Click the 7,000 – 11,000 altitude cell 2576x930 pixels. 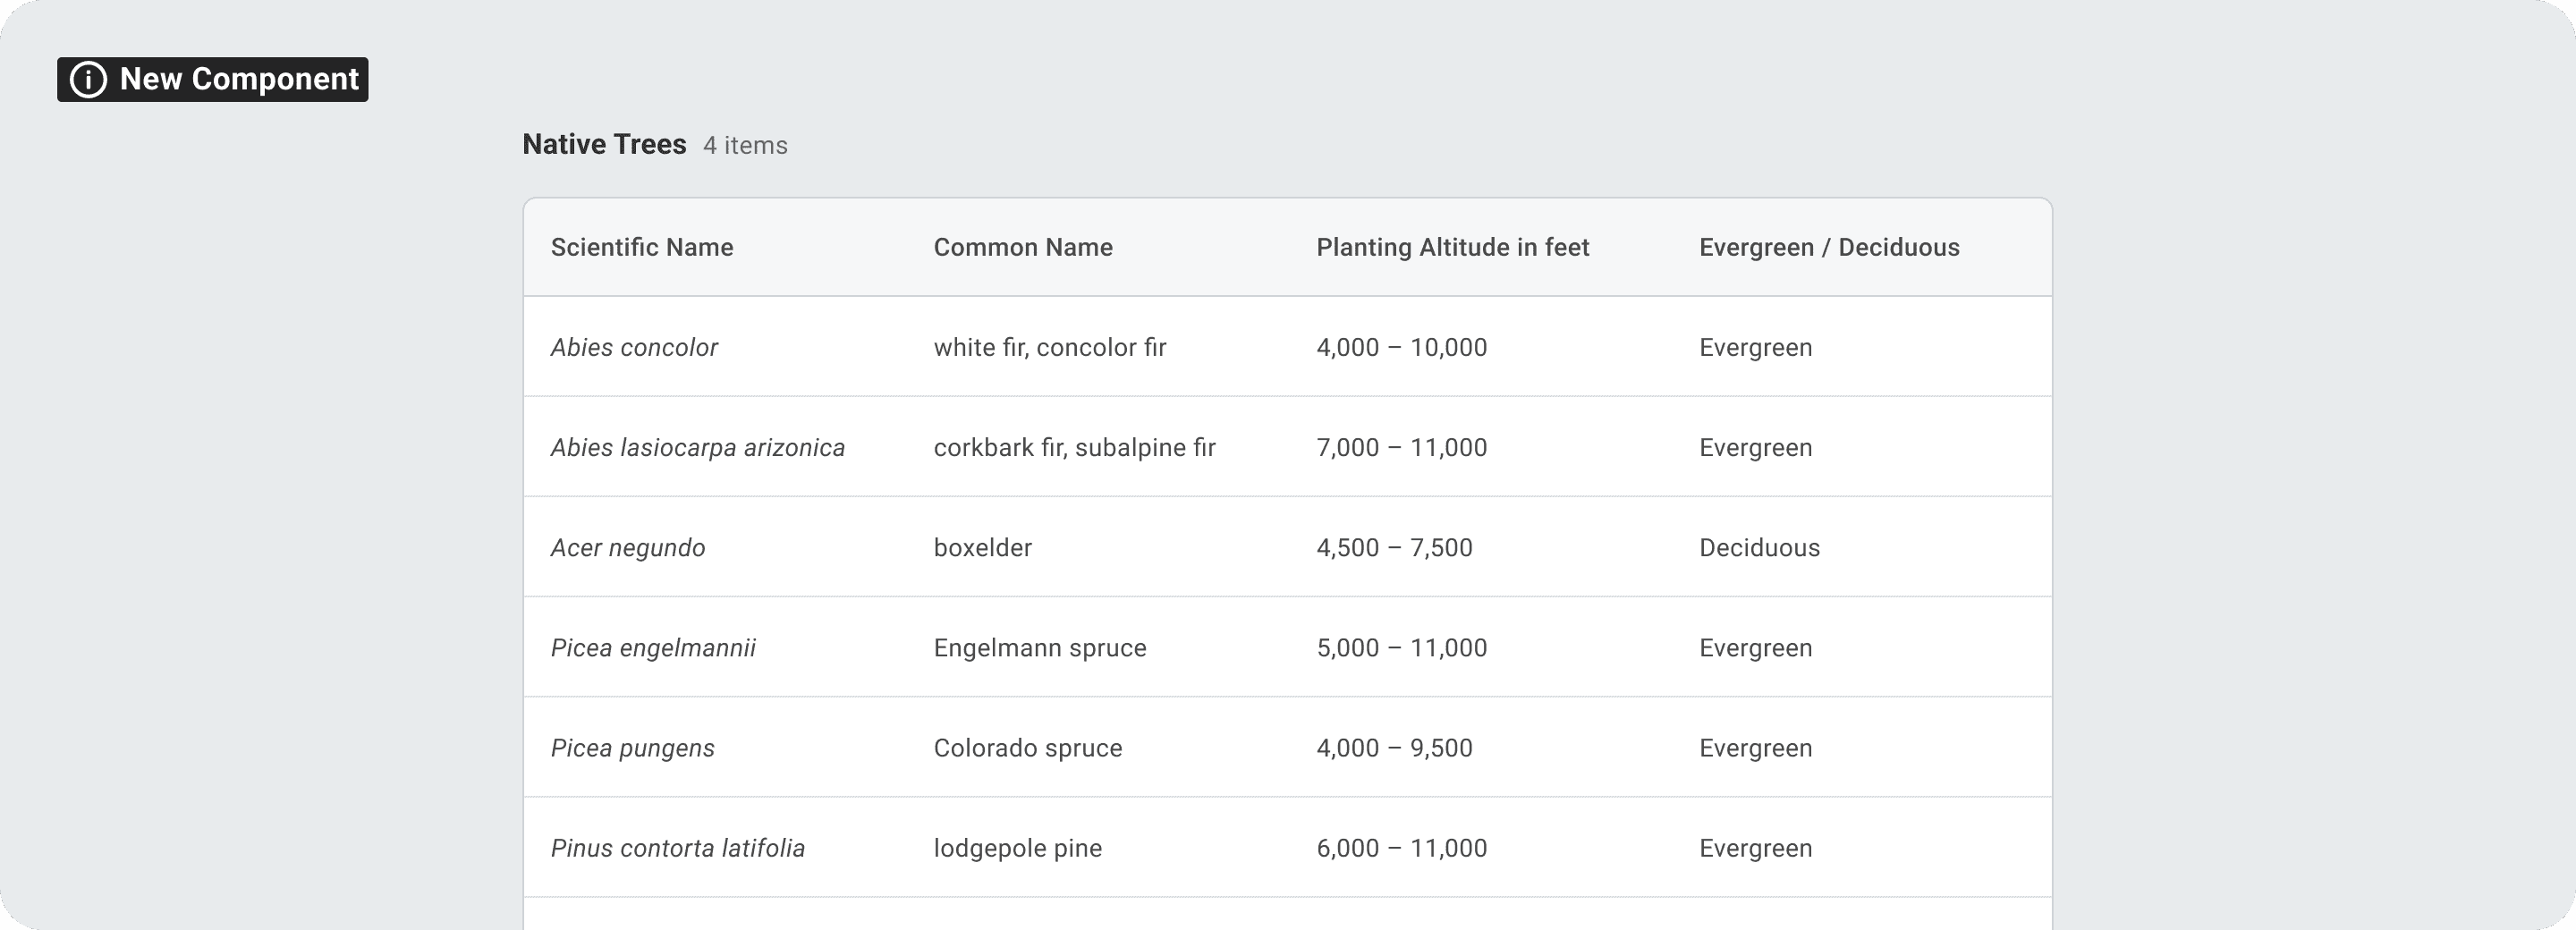(1401, 448)
